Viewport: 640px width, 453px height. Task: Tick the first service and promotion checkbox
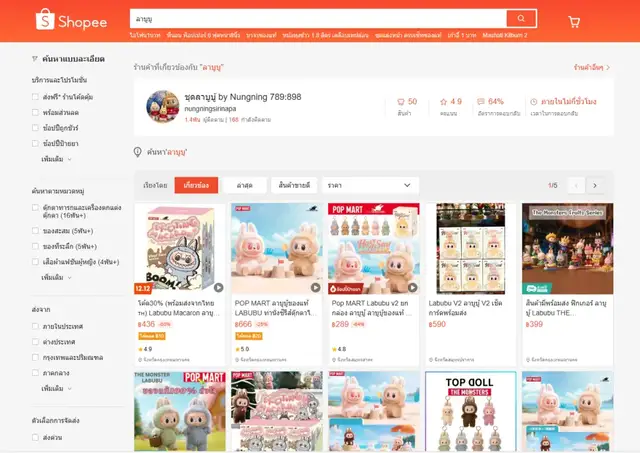click(x=36, y=97)
